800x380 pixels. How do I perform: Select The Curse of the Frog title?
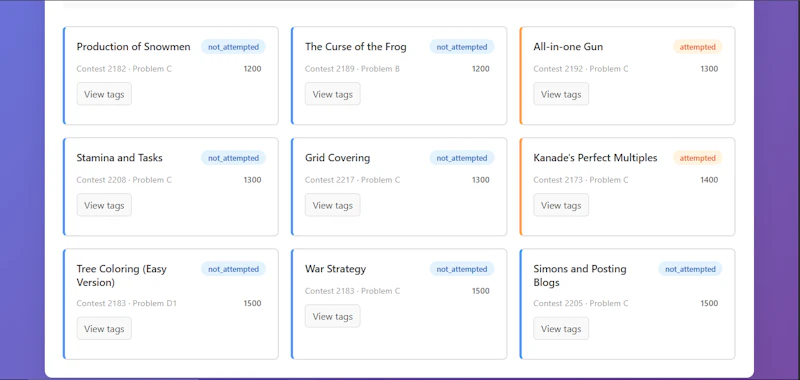[x=356, y=47]
